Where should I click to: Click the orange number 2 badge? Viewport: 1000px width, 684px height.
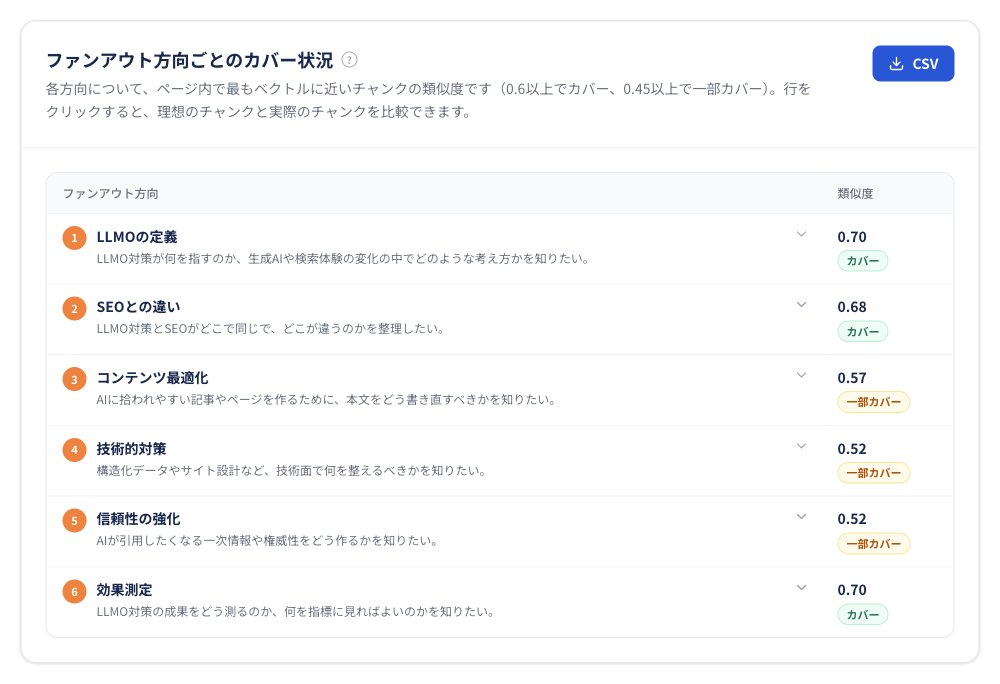tap(75, 309)
